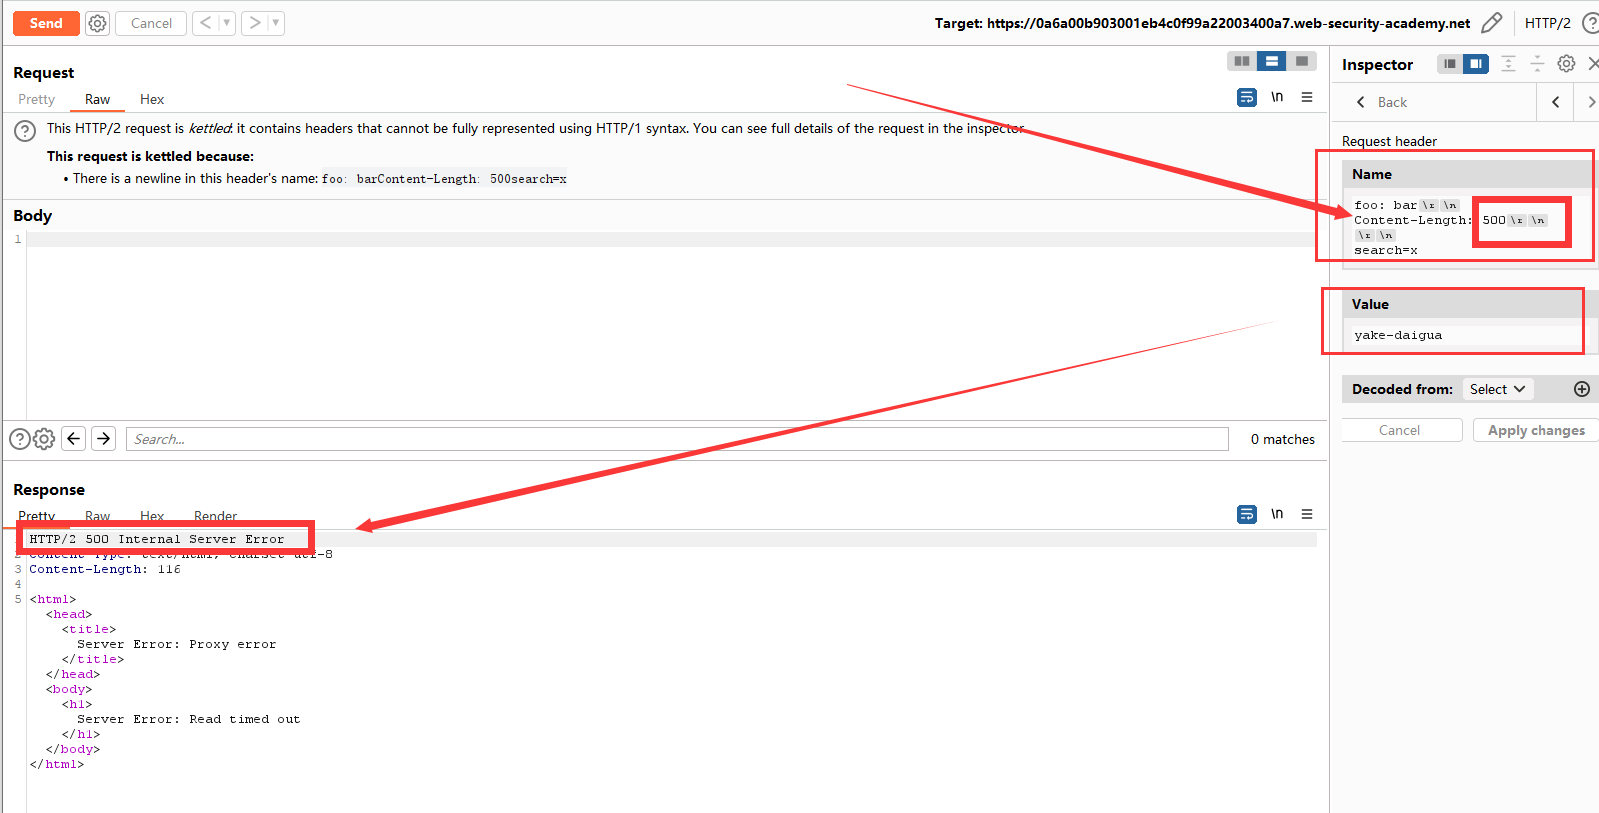The width and height of the screenshot is (1599, 813).
Task: Click the Request header label
Action: [1389, 141]
